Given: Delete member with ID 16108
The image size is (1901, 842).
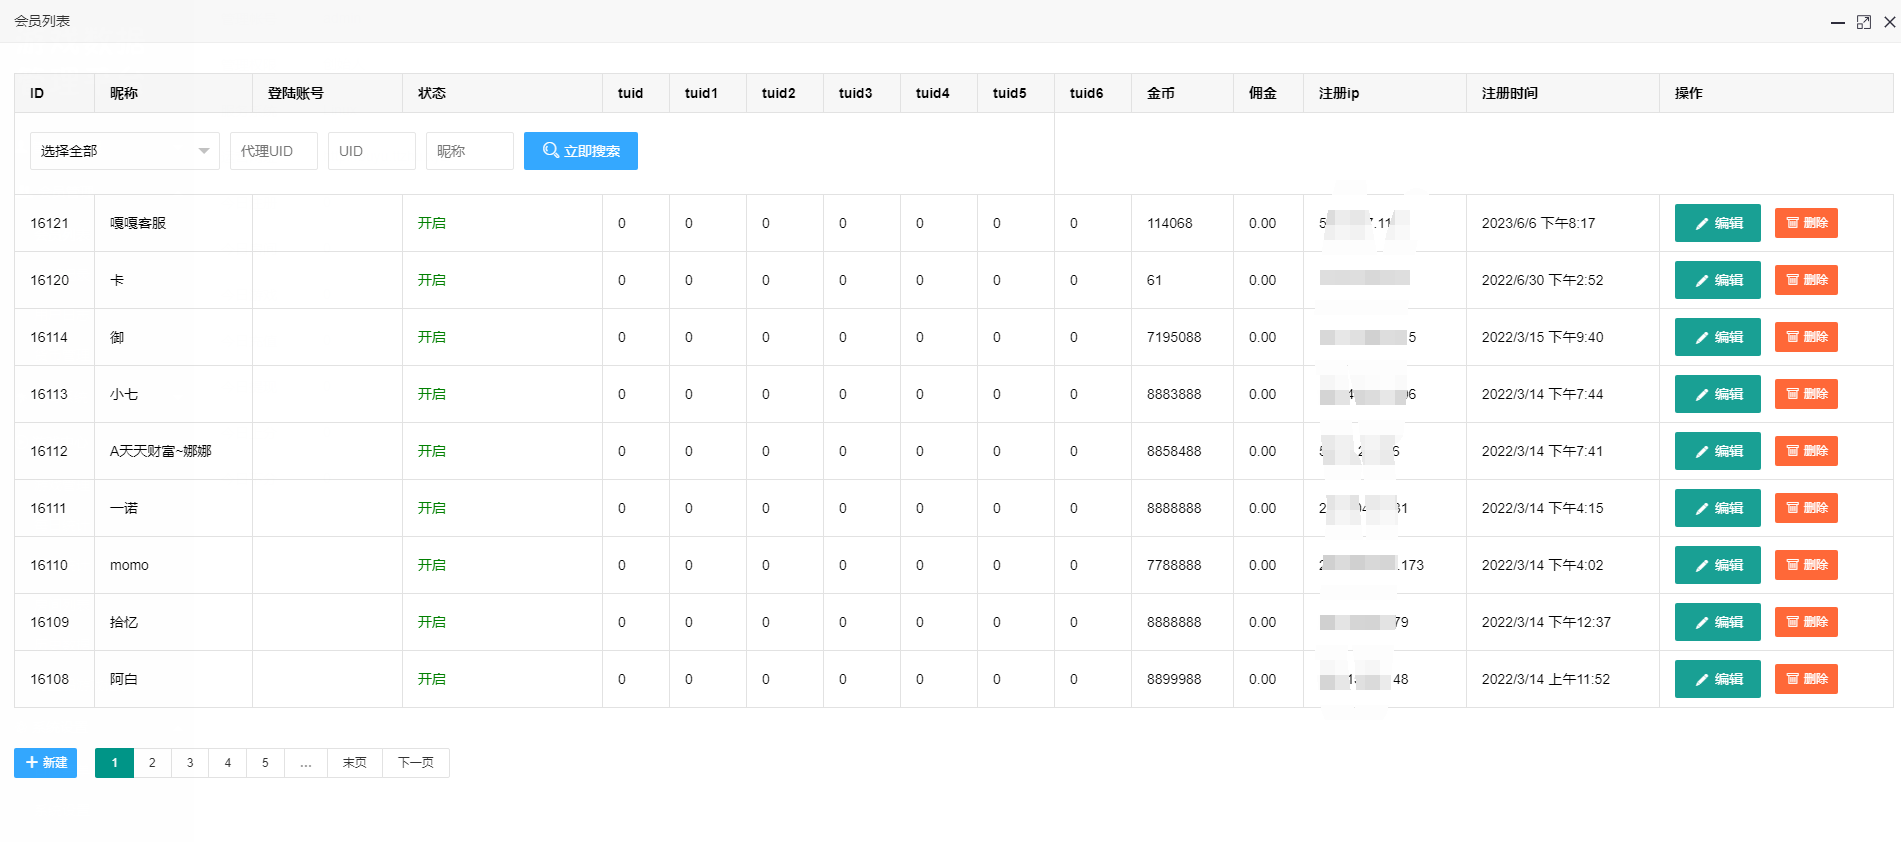Looking at the screenshot, I should click(1806, 679).
